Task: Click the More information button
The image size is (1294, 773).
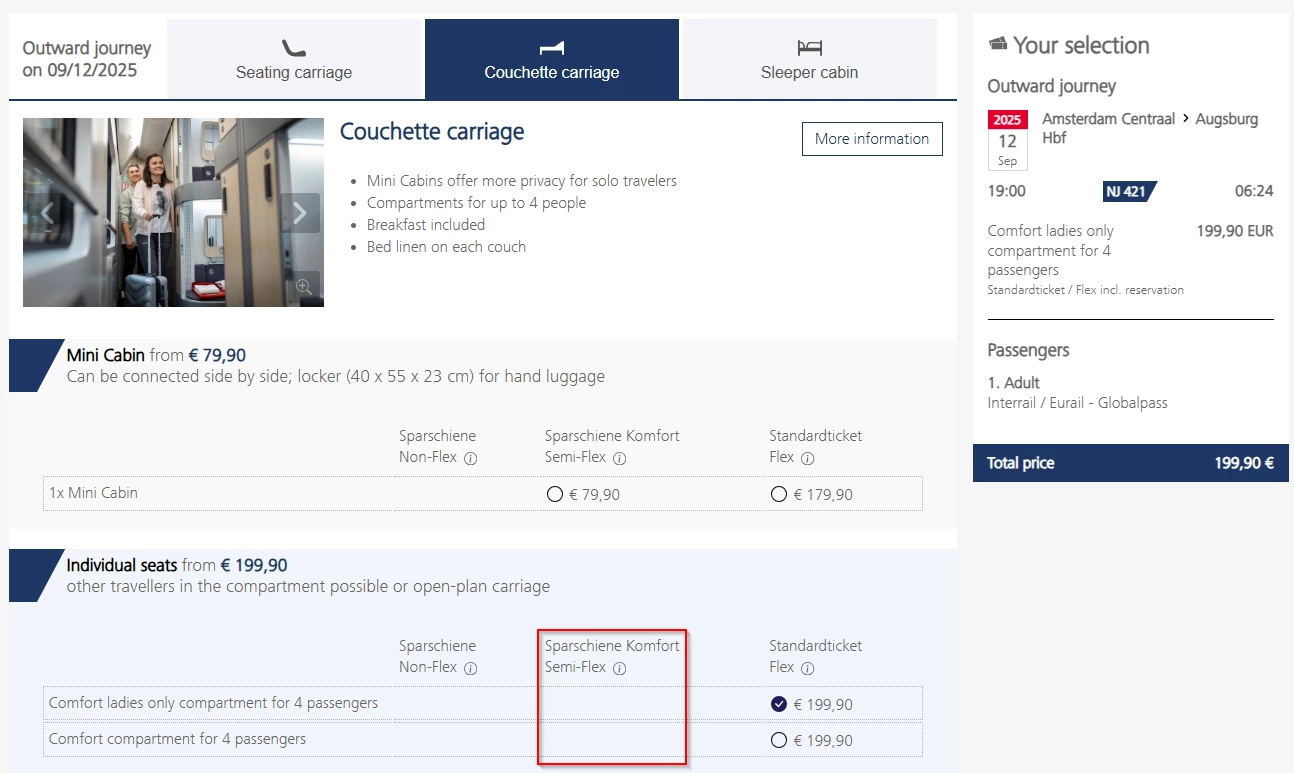Action: coord(871,139)
